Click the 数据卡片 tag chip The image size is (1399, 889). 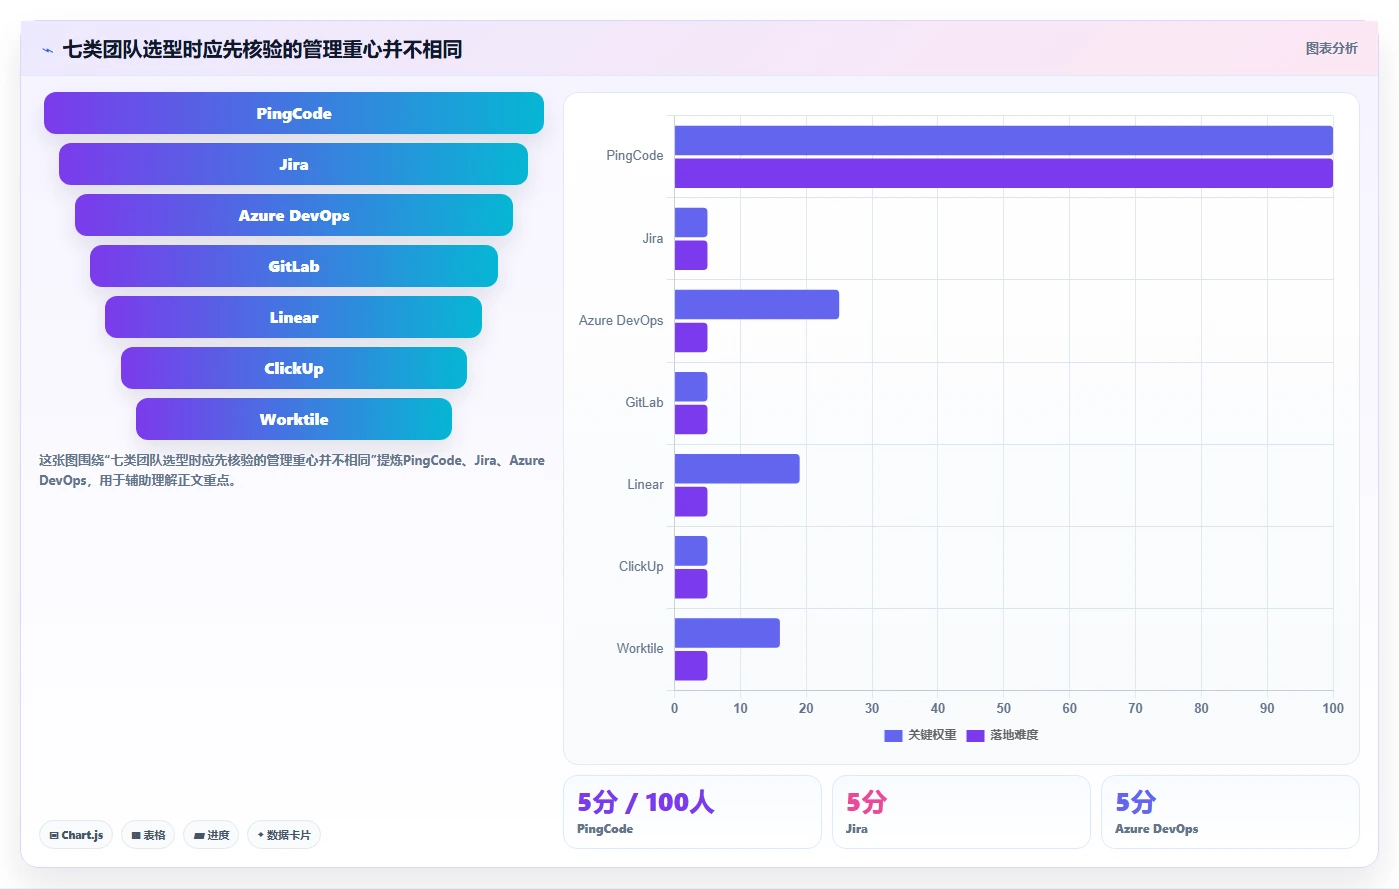point(284,835)
